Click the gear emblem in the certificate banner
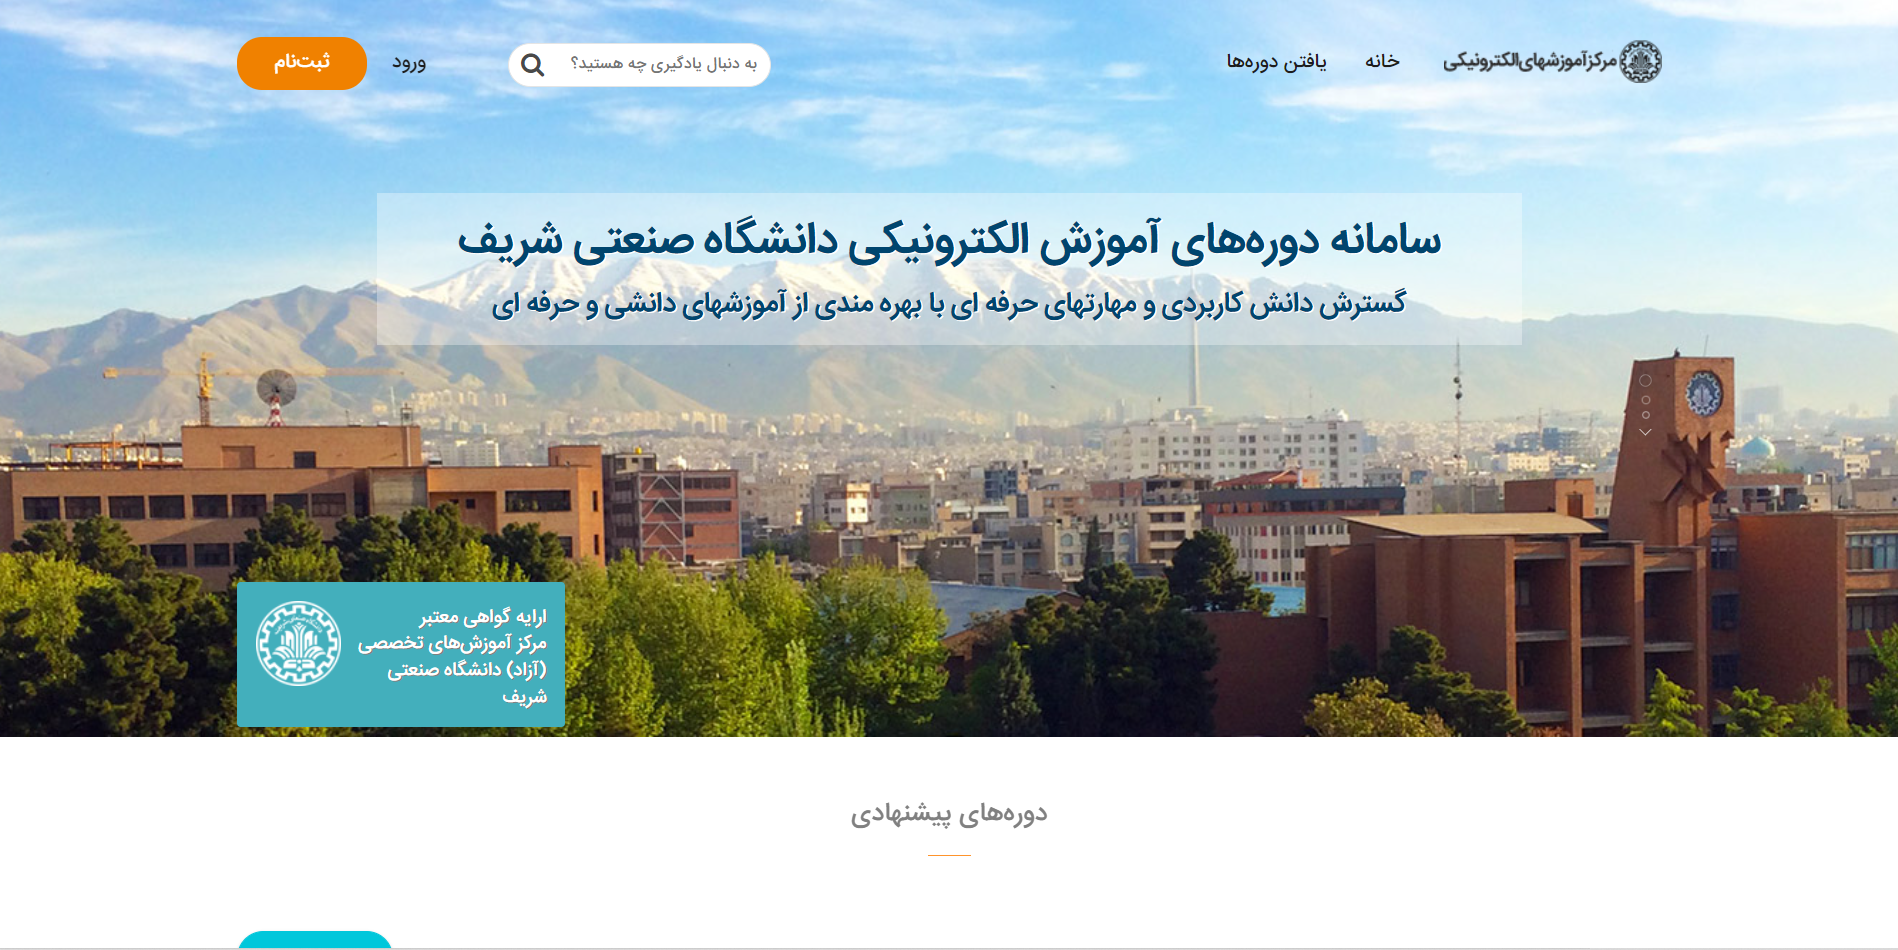This screenshot has height=950, width=1898. coord(298,643)
